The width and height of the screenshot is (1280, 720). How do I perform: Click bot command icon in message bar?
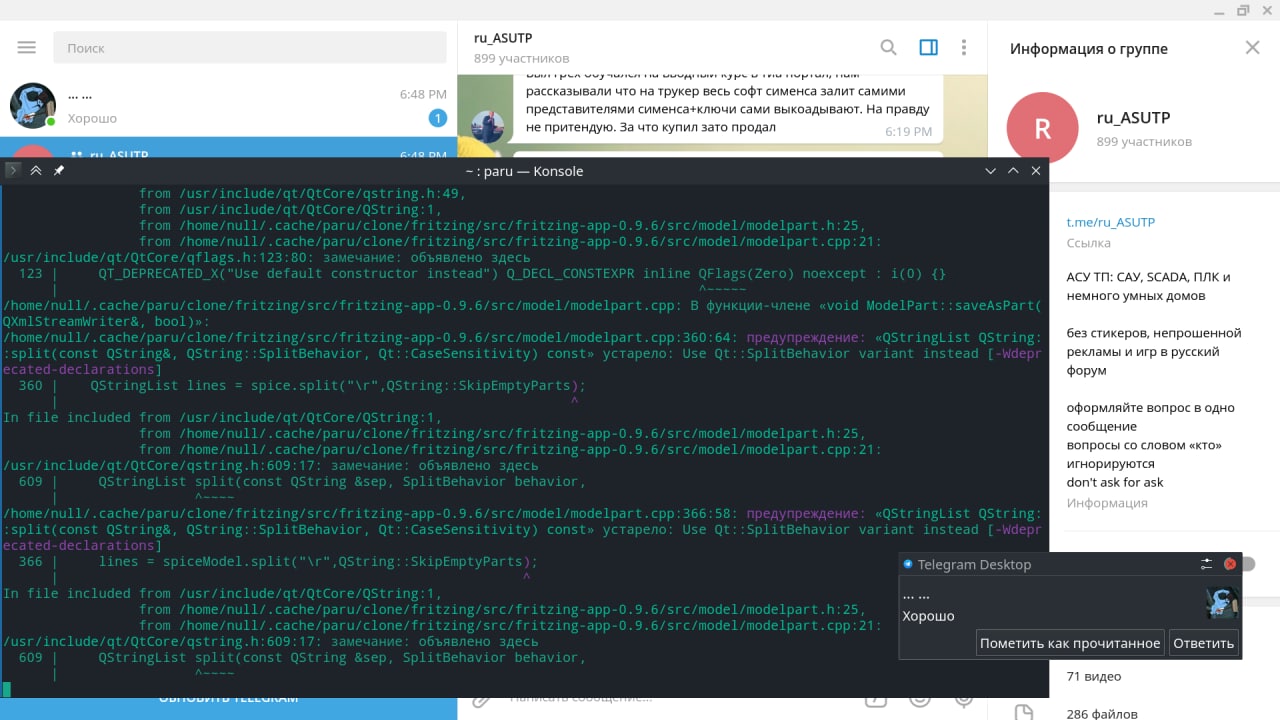point(875,700)
